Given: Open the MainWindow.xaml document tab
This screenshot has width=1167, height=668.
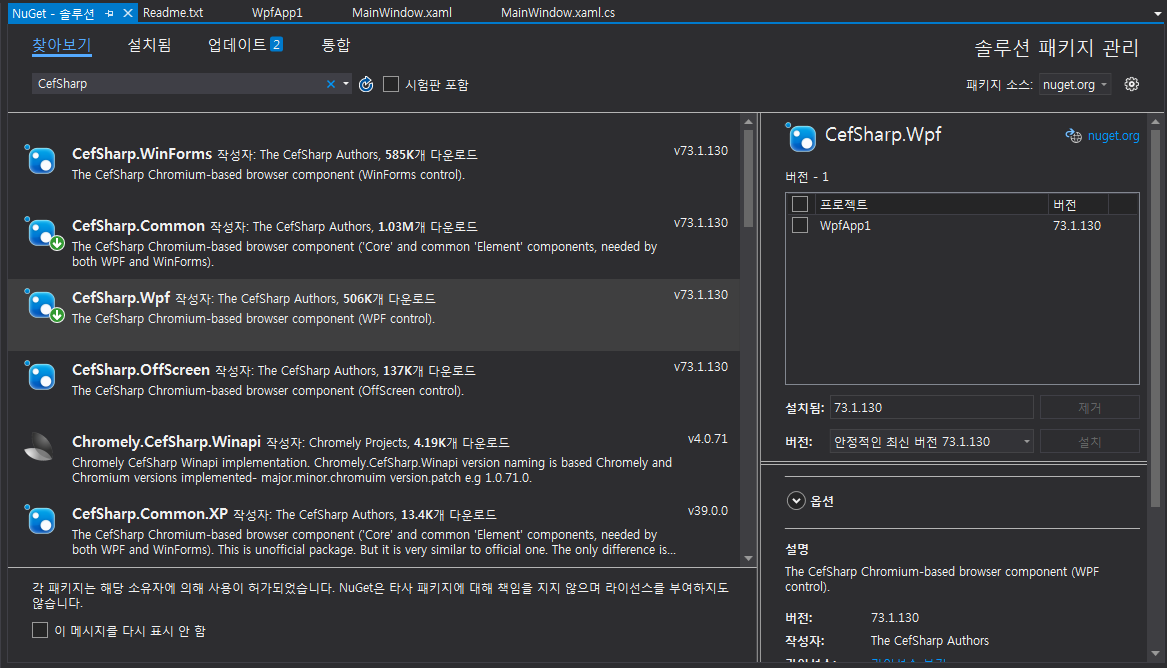Looking at the screenshot, I should pos(402,13).
